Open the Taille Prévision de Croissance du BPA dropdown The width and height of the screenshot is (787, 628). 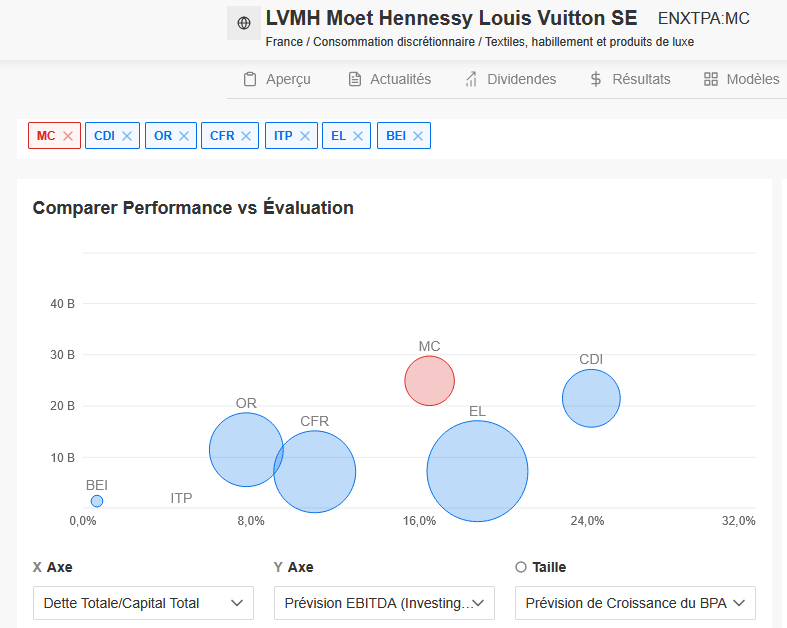point(635,603)
